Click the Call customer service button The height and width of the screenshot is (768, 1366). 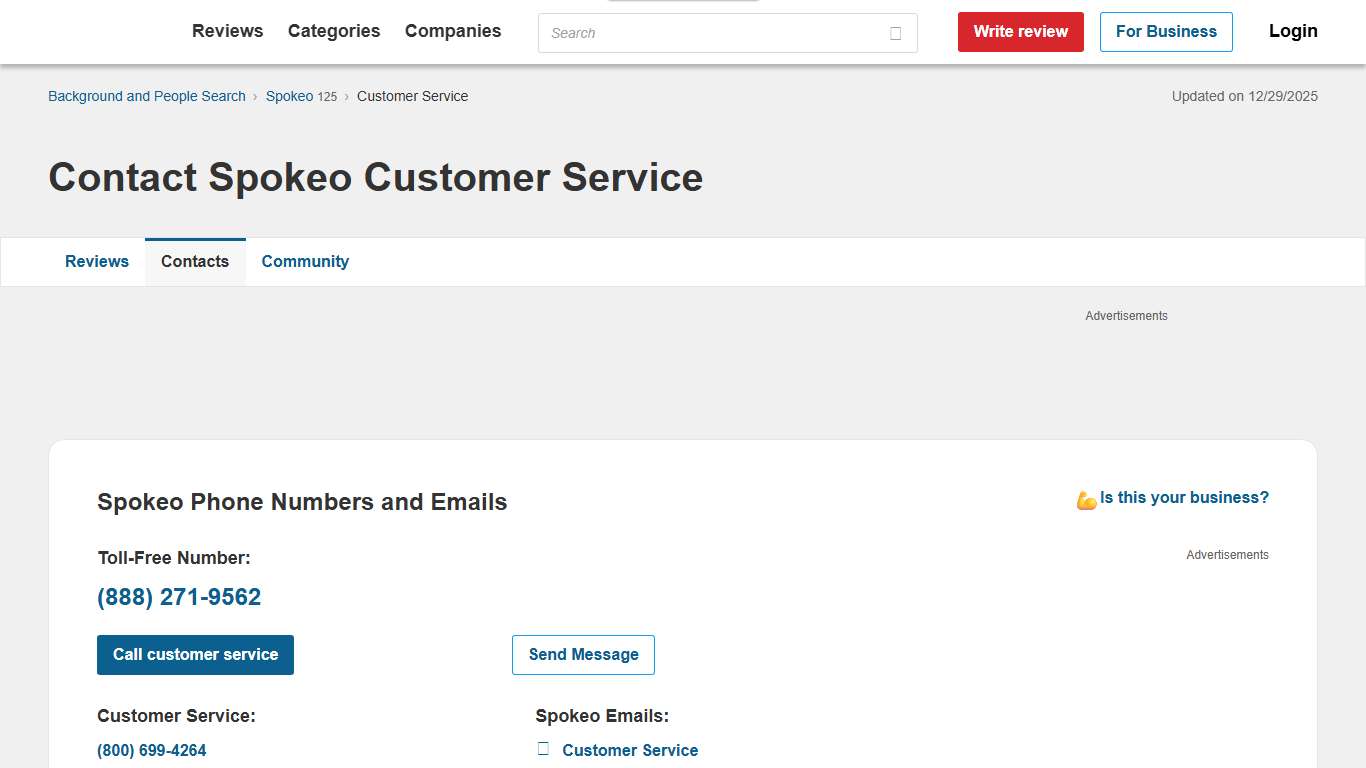pos(195,654)
